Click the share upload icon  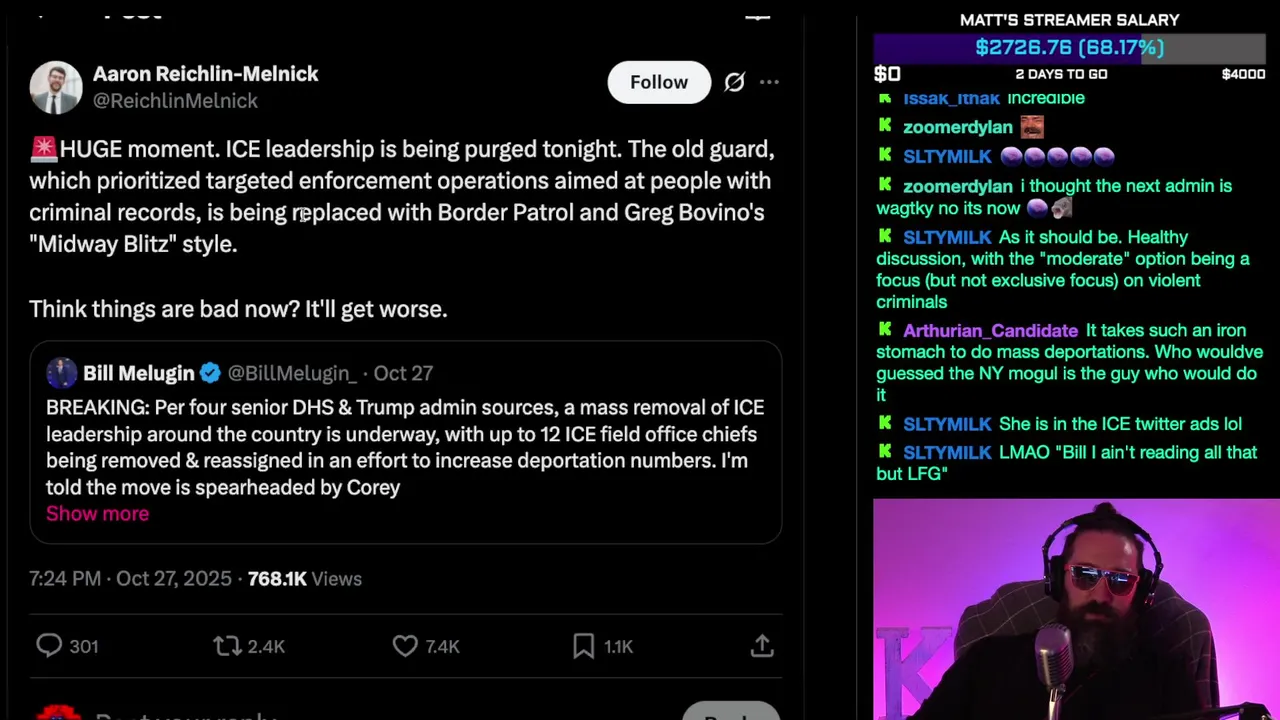(x=762, y=646)
